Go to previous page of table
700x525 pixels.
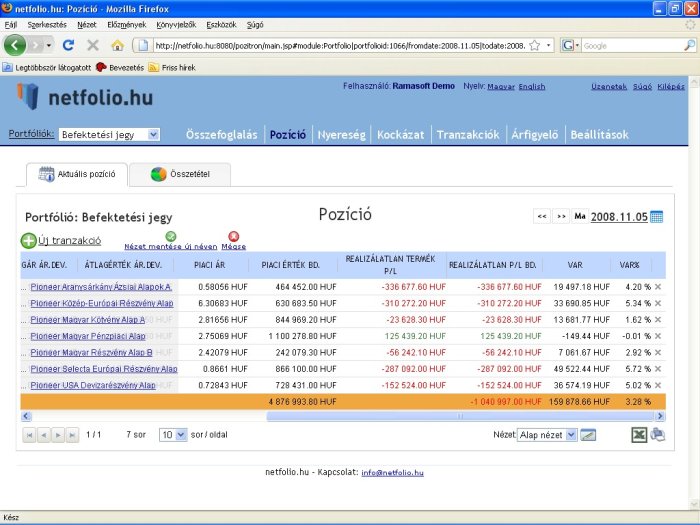point(44,435)
